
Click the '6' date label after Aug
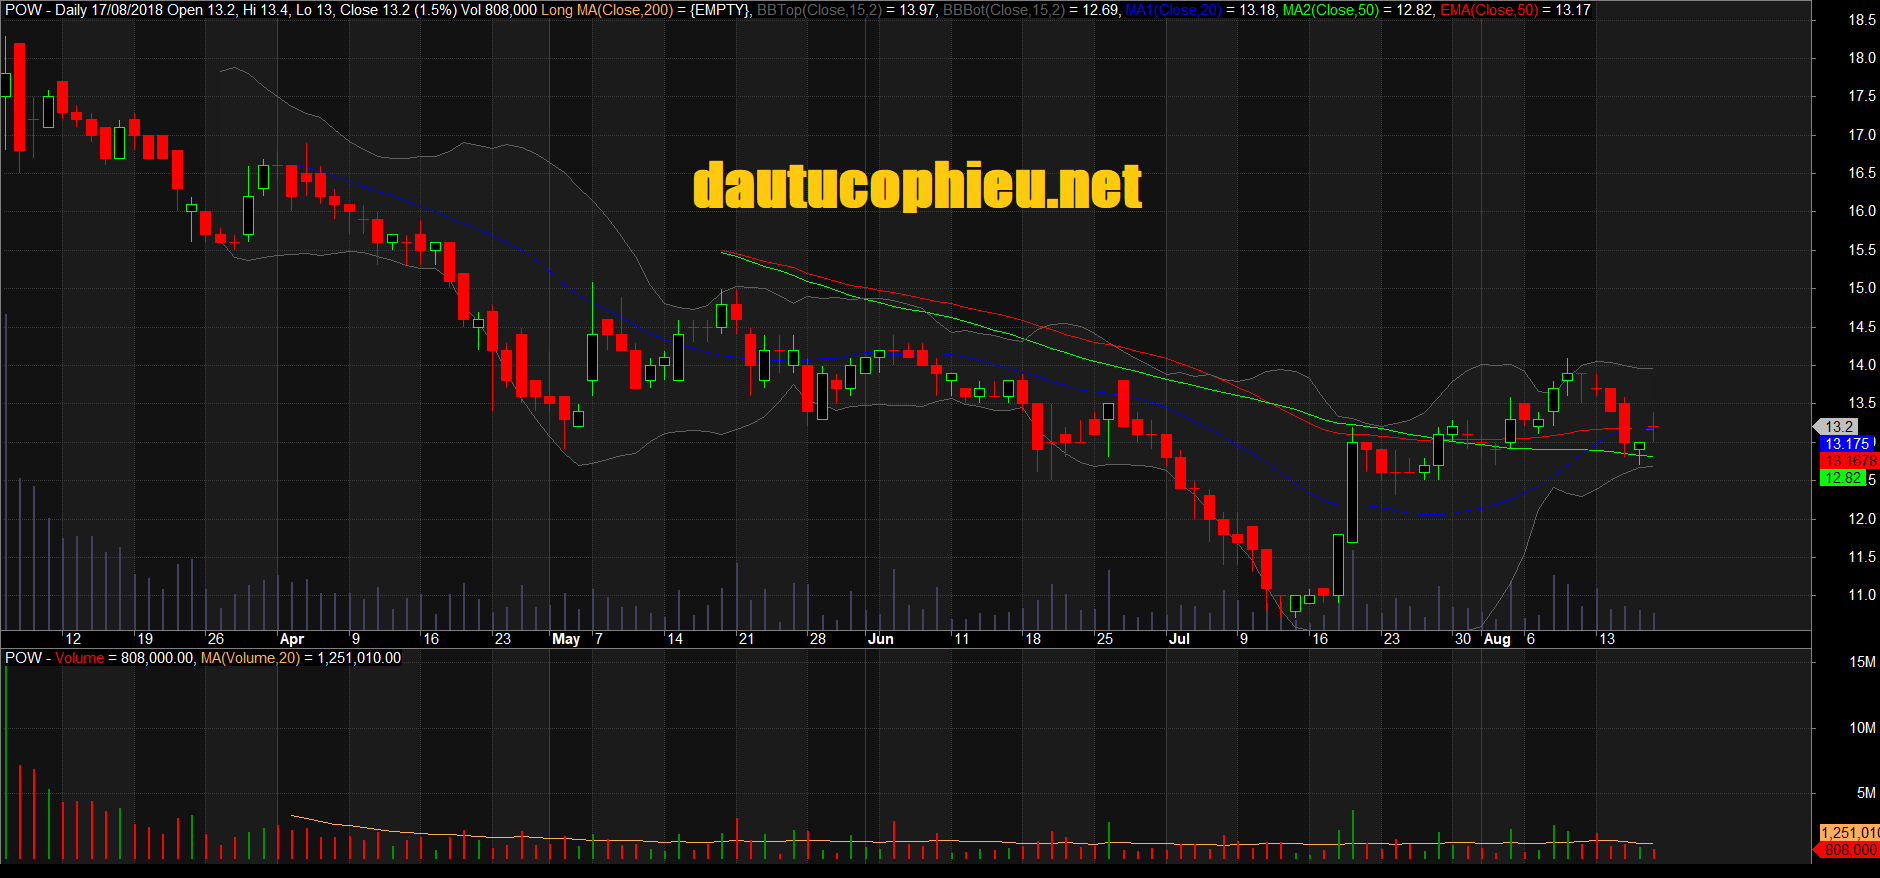(x=1531, y=639)
